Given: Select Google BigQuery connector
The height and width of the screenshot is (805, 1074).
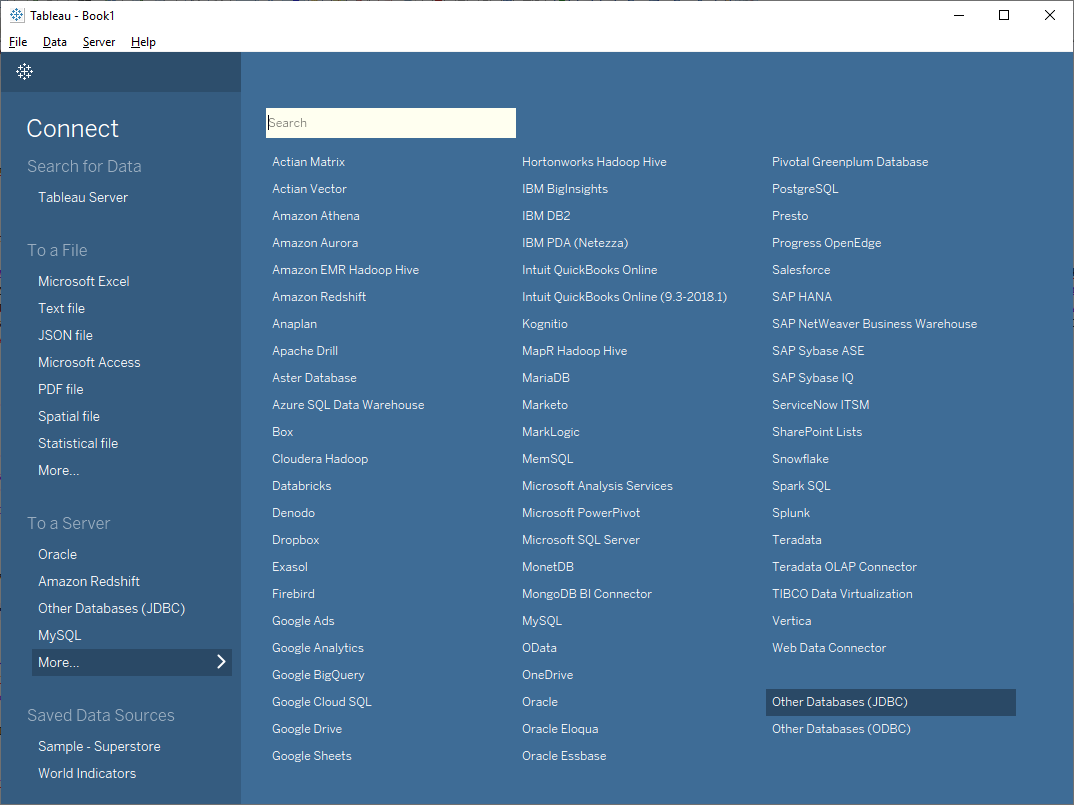Looking at the screenshot, I should pyautogui.click(x=319, y=675).
